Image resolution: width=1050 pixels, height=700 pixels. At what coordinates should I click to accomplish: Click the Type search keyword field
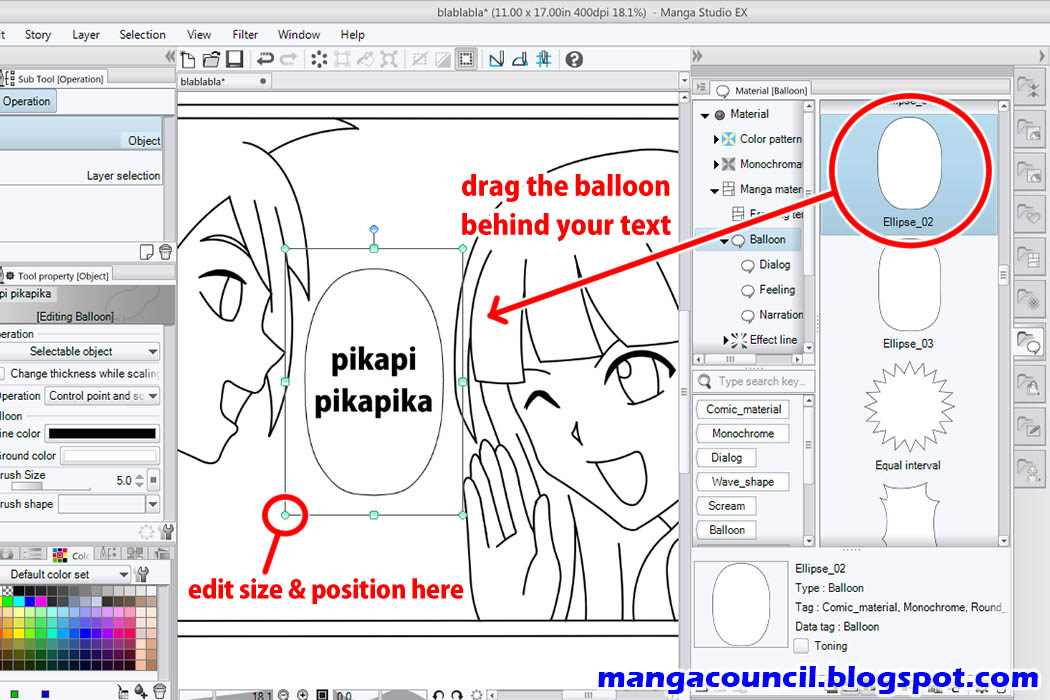tap(755, 381)
